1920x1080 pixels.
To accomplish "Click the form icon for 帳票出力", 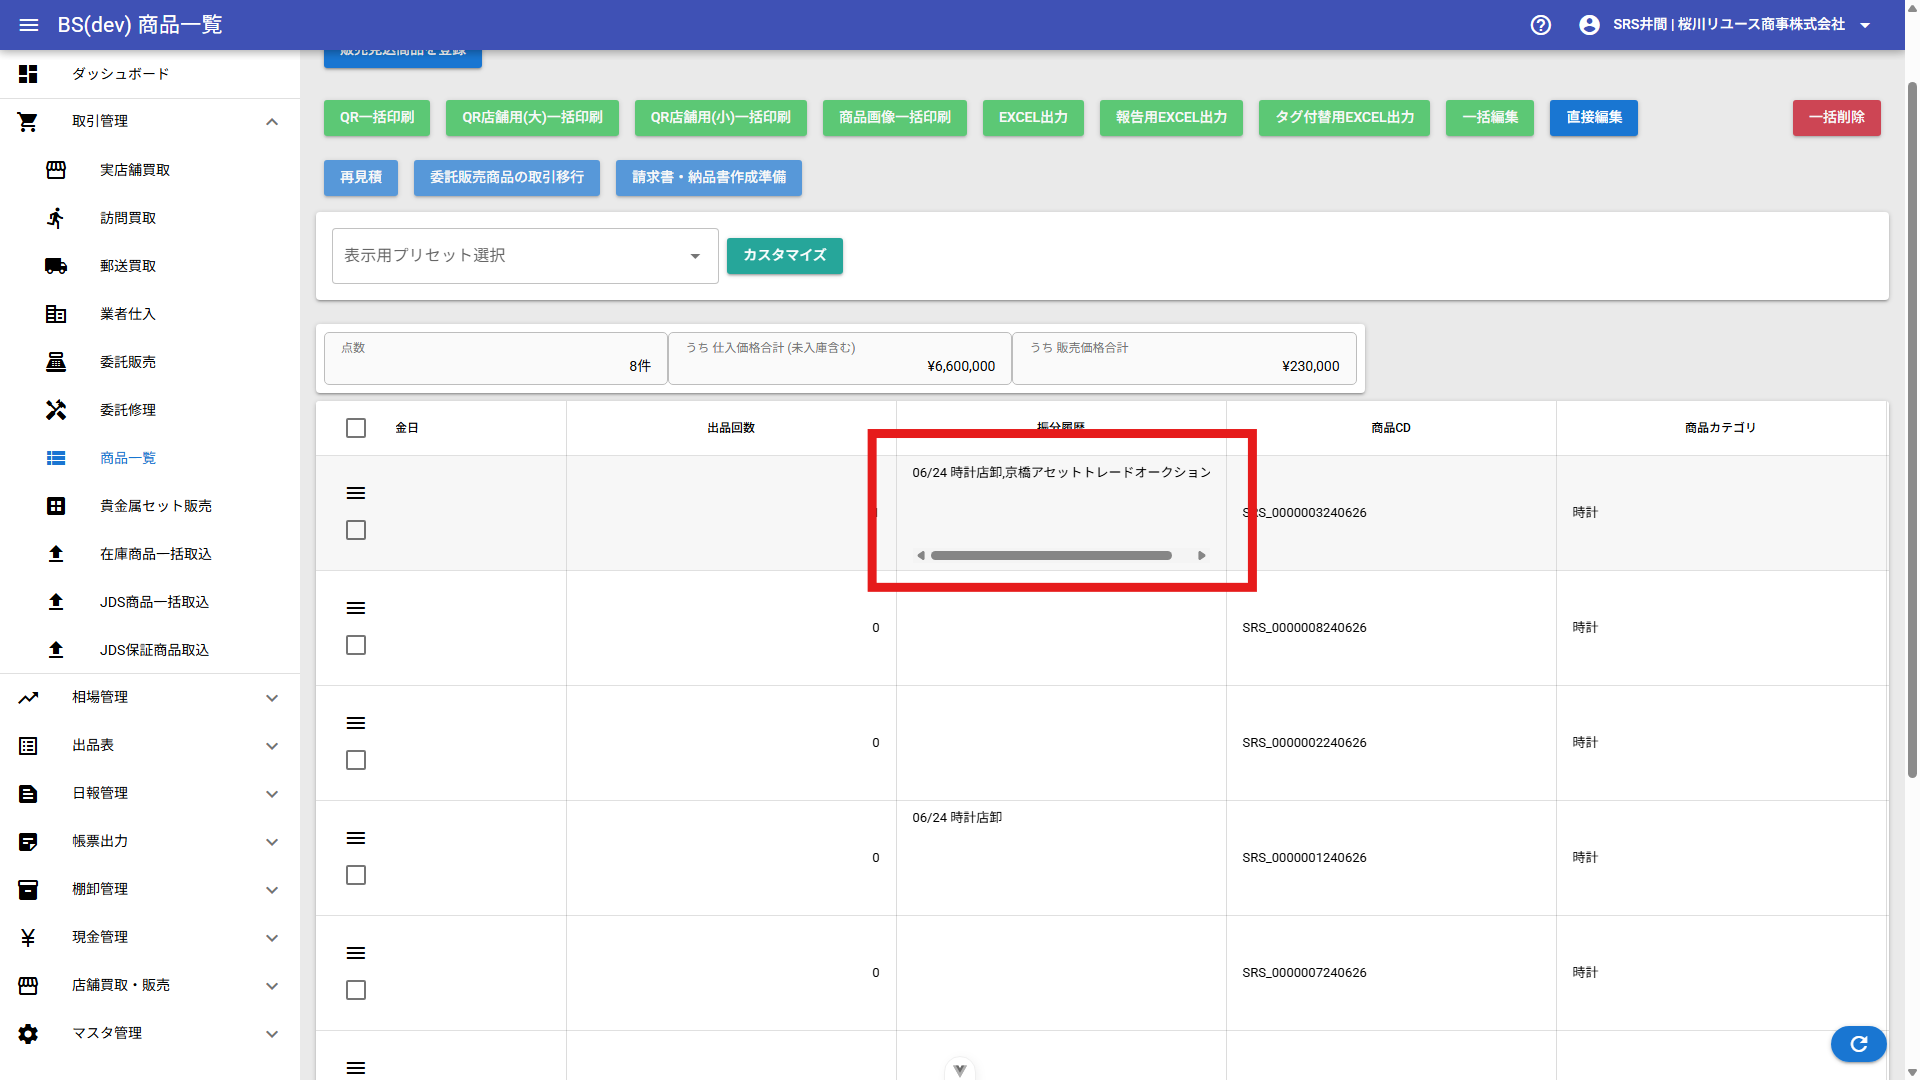I will pyautogui.click(x=28, y=842).
